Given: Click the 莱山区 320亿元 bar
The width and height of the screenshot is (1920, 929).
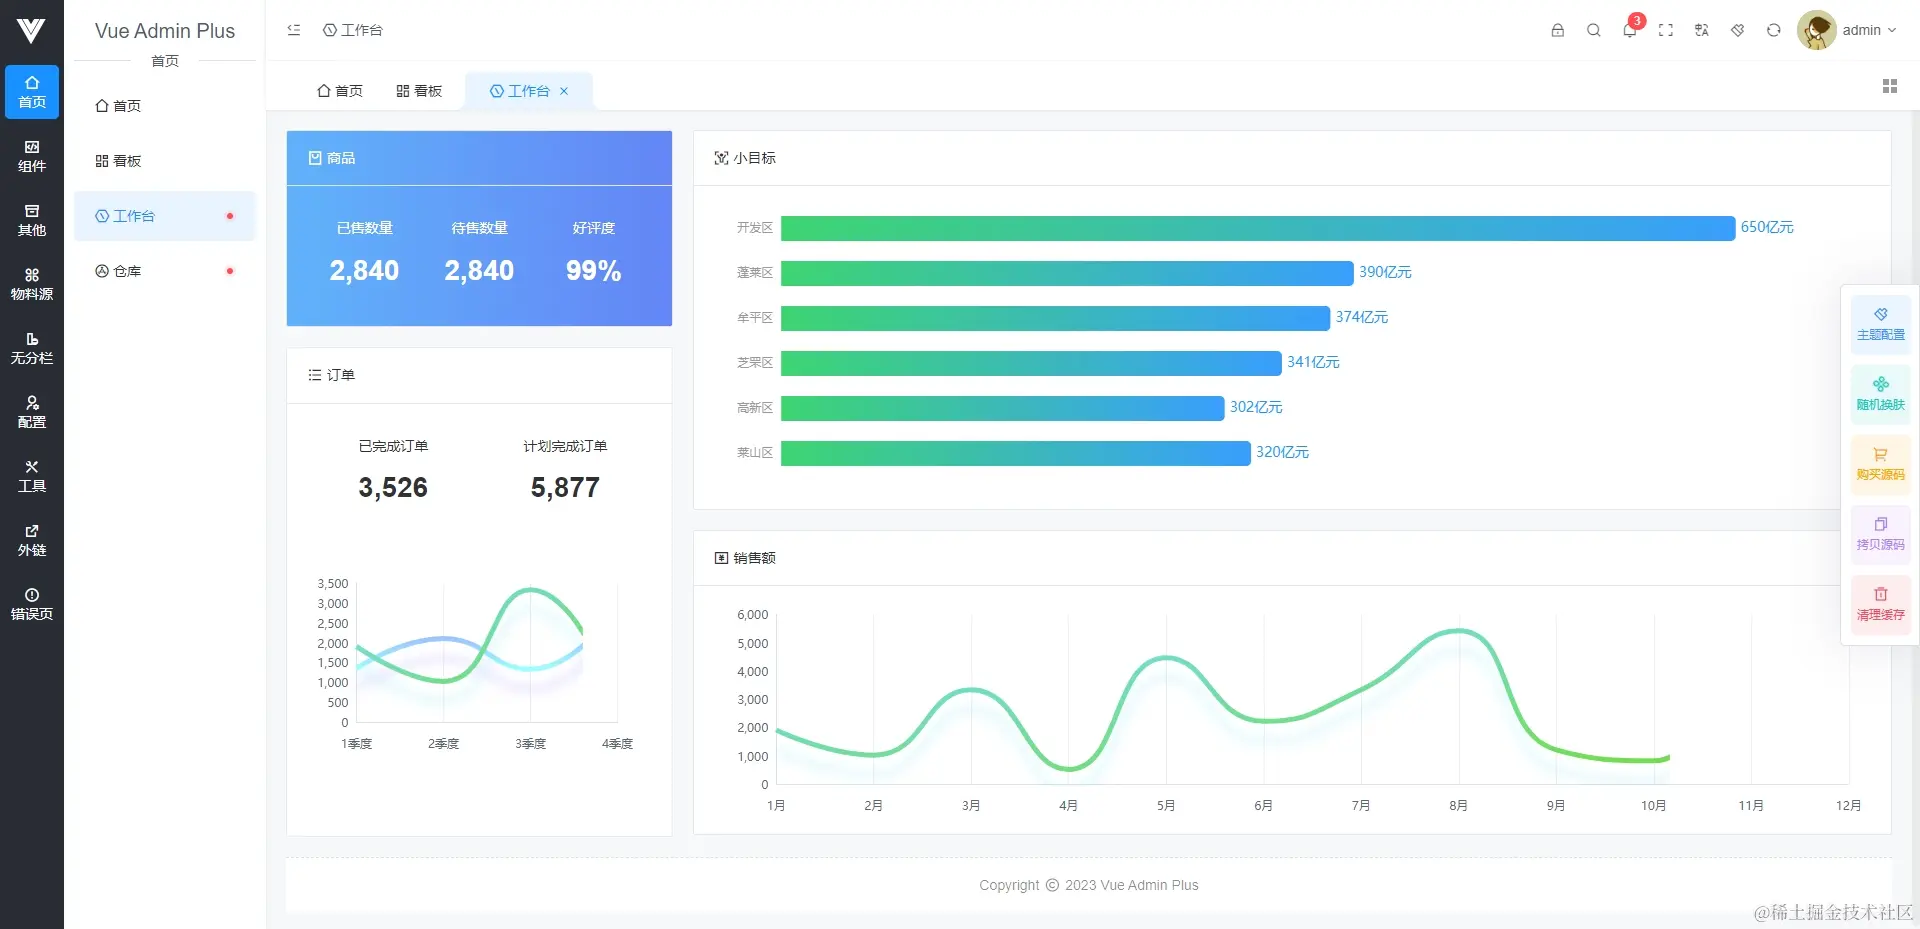Looking at the screenshot, I should click(1016, 453).
